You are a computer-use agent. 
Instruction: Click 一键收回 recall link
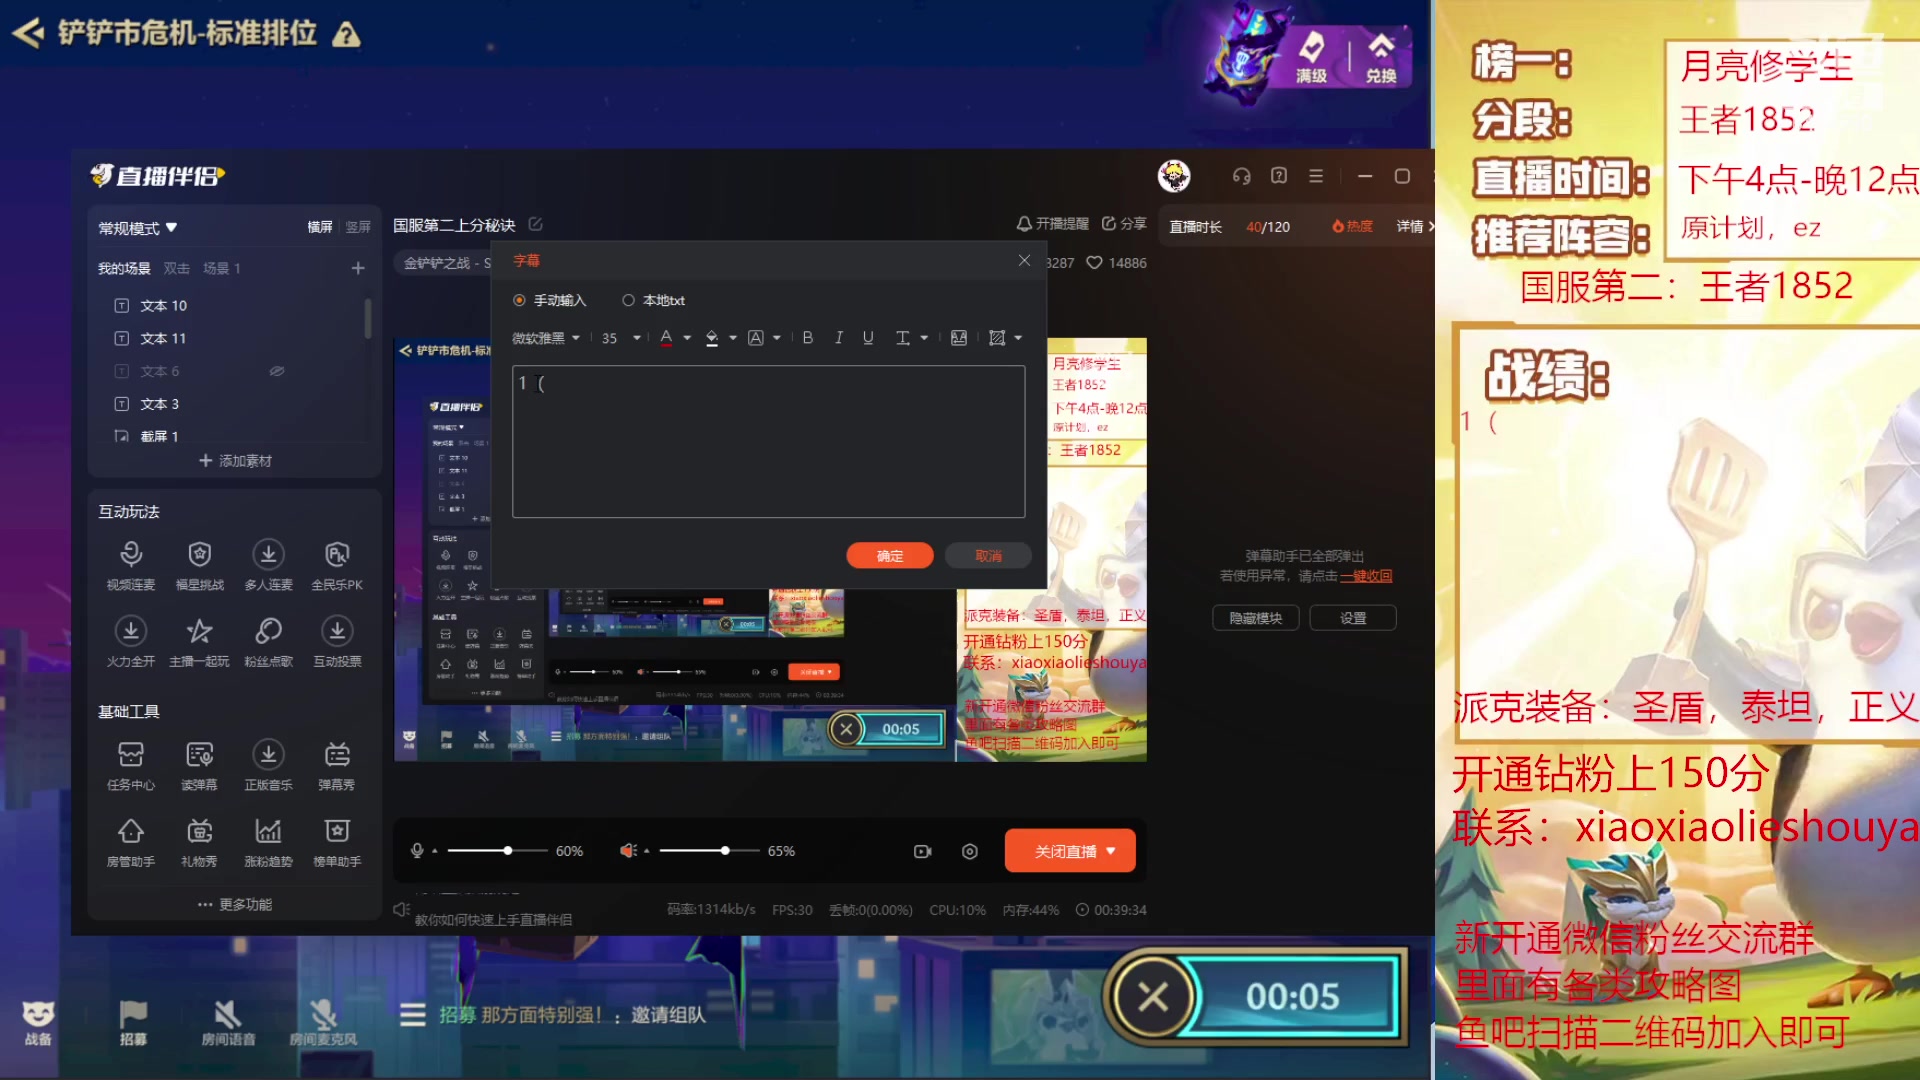pos(1366,576)
